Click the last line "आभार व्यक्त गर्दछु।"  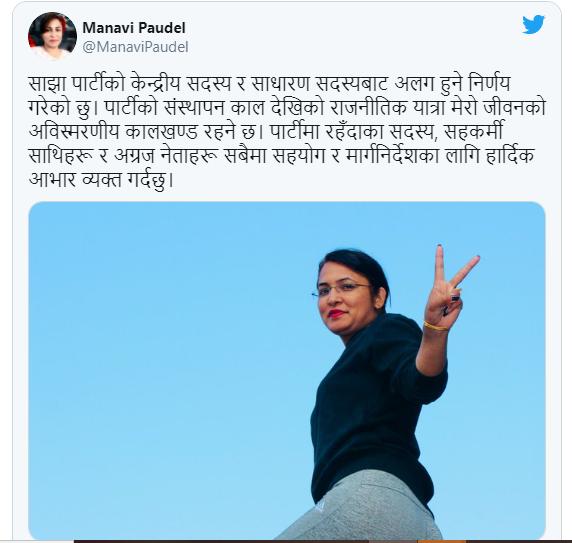click(100, 180)
